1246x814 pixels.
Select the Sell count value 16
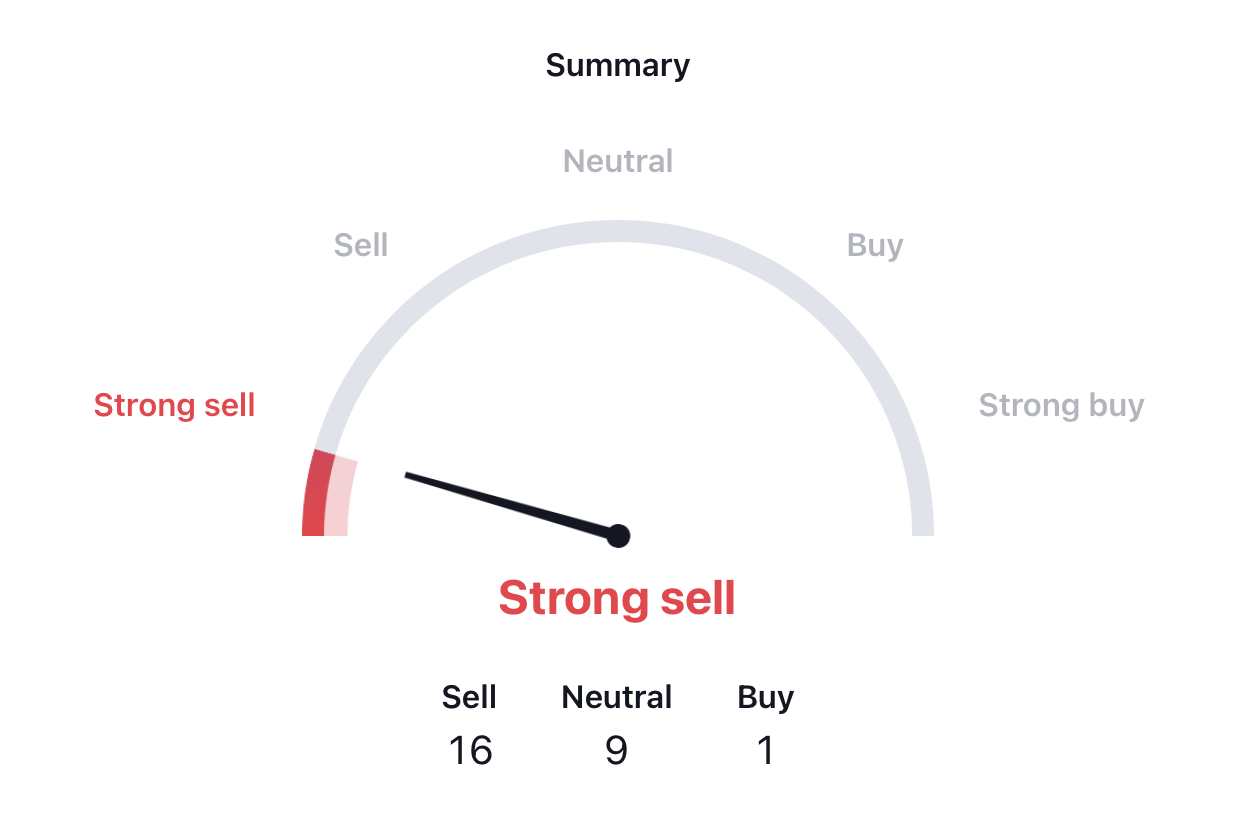[470, 750]
